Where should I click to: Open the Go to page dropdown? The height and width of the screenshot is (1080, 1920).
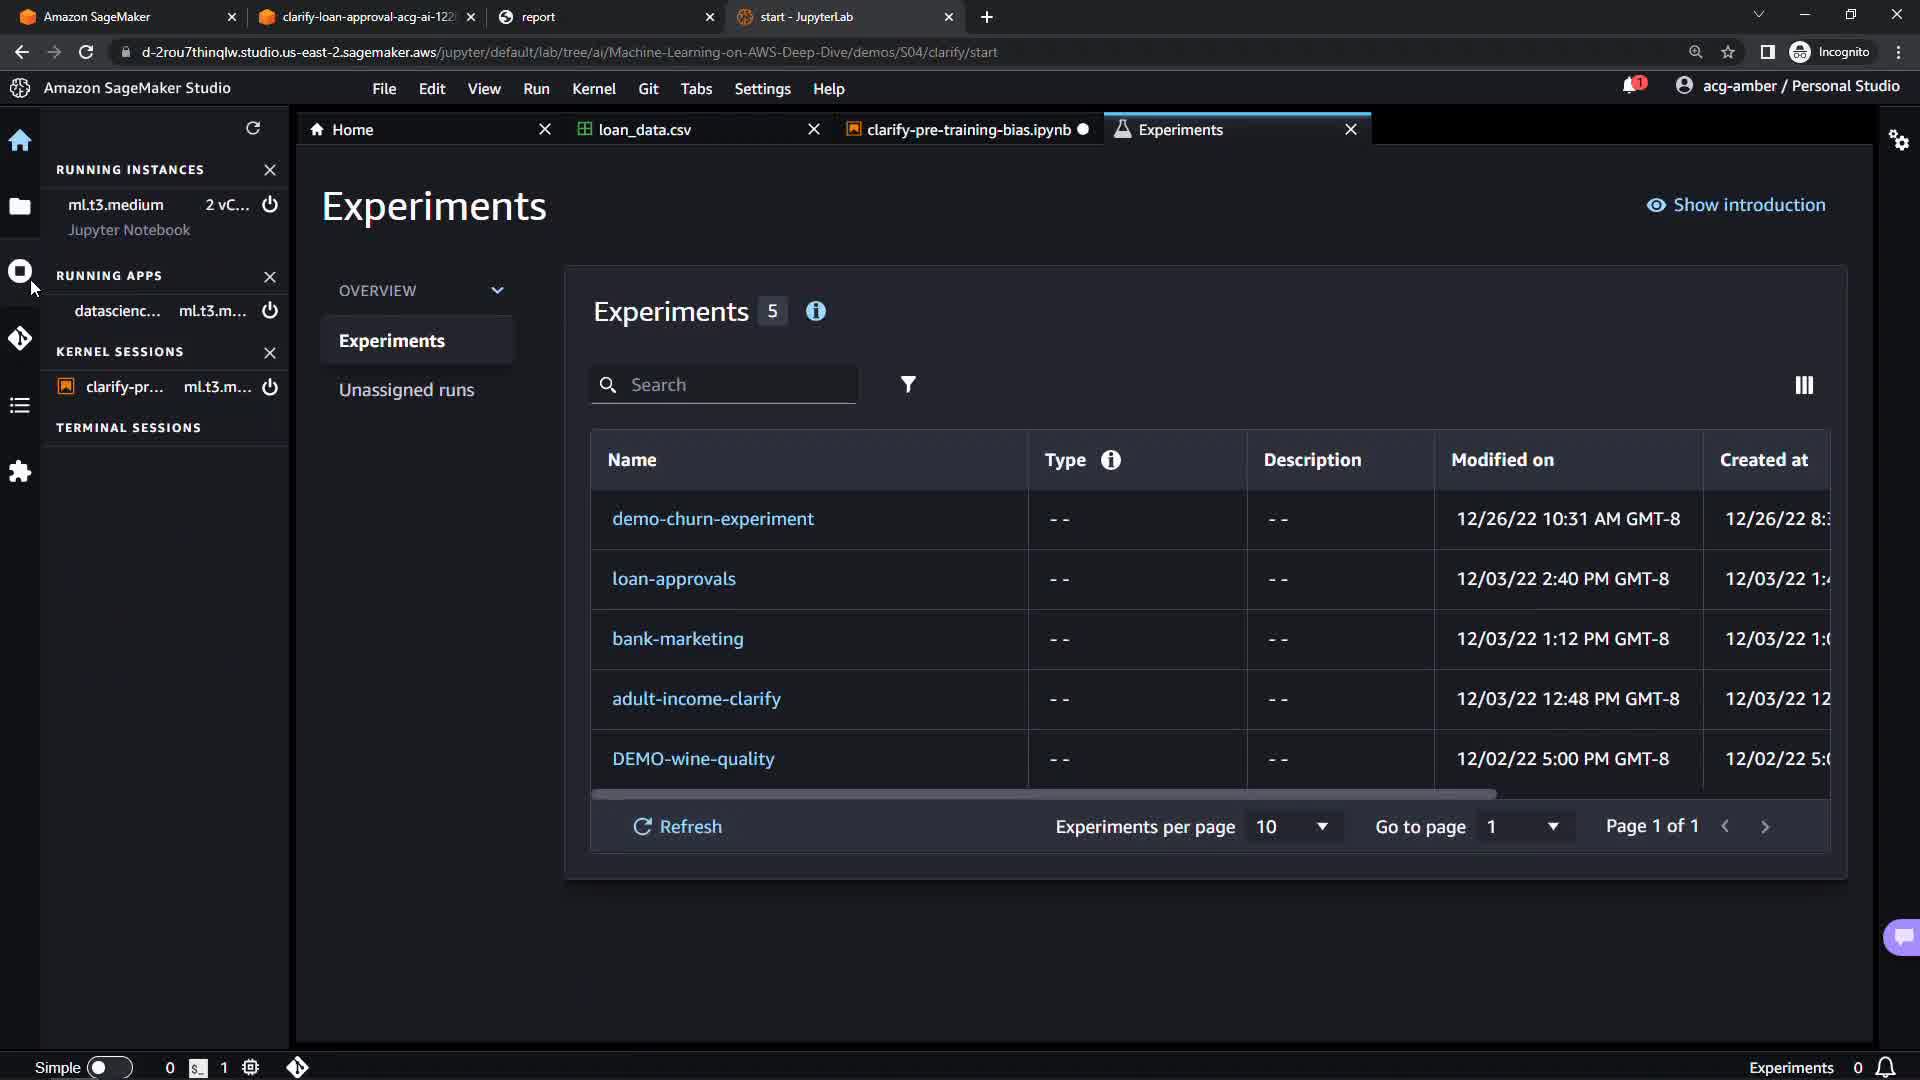[x=1522, y=827]
